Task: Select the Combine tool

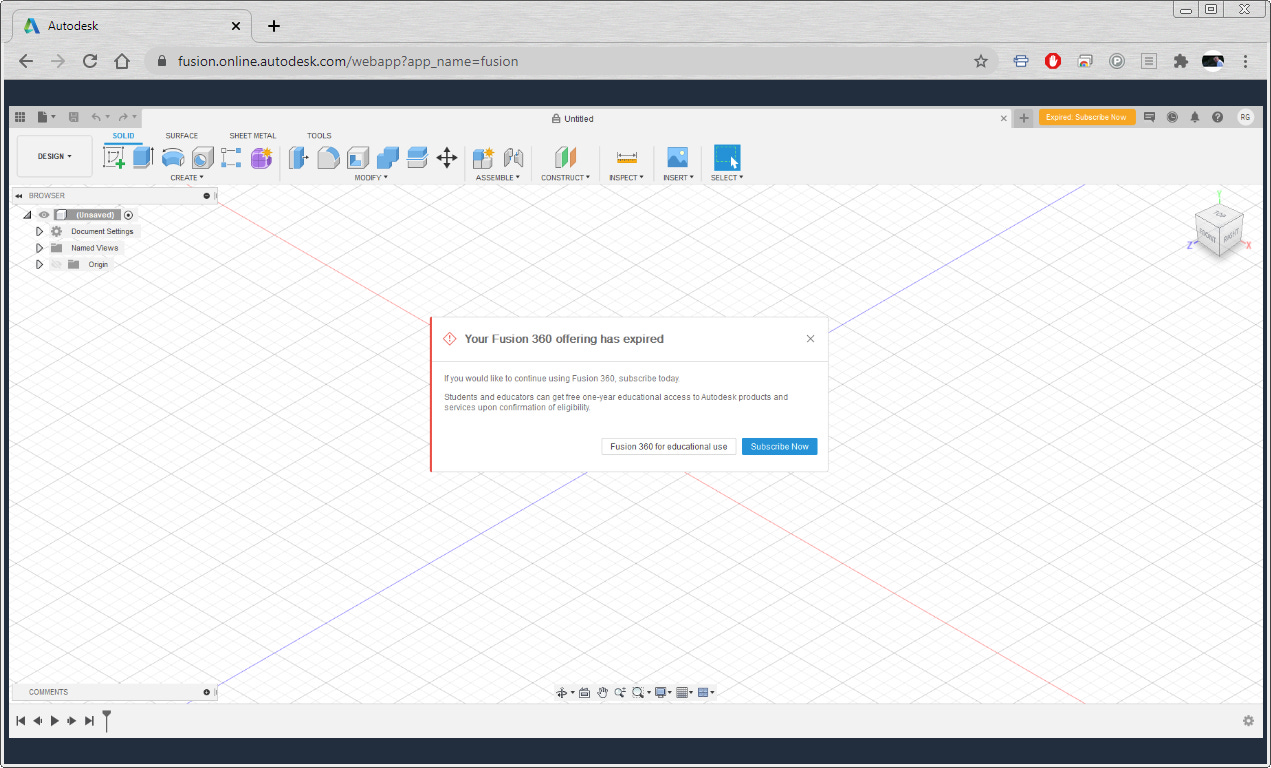Action: coord(388,158)
